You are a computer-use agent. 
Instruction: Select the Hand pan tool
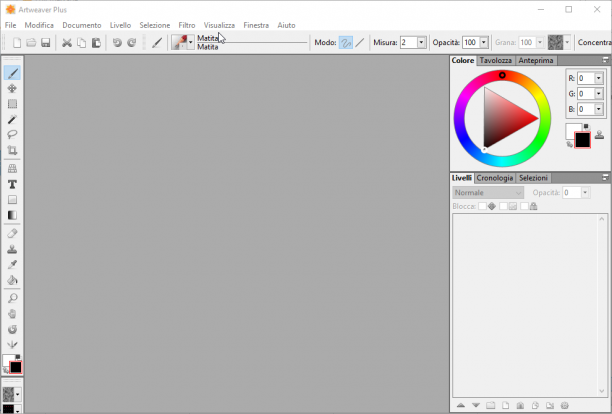point(12,314)
